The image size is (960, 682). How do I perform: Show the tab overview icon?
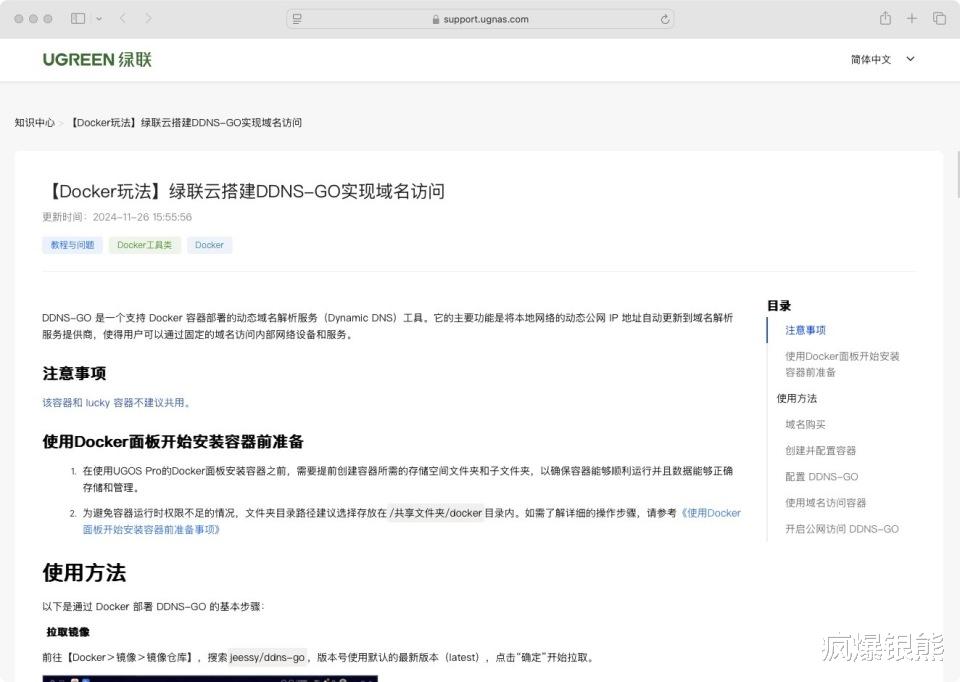click(939, 18)
